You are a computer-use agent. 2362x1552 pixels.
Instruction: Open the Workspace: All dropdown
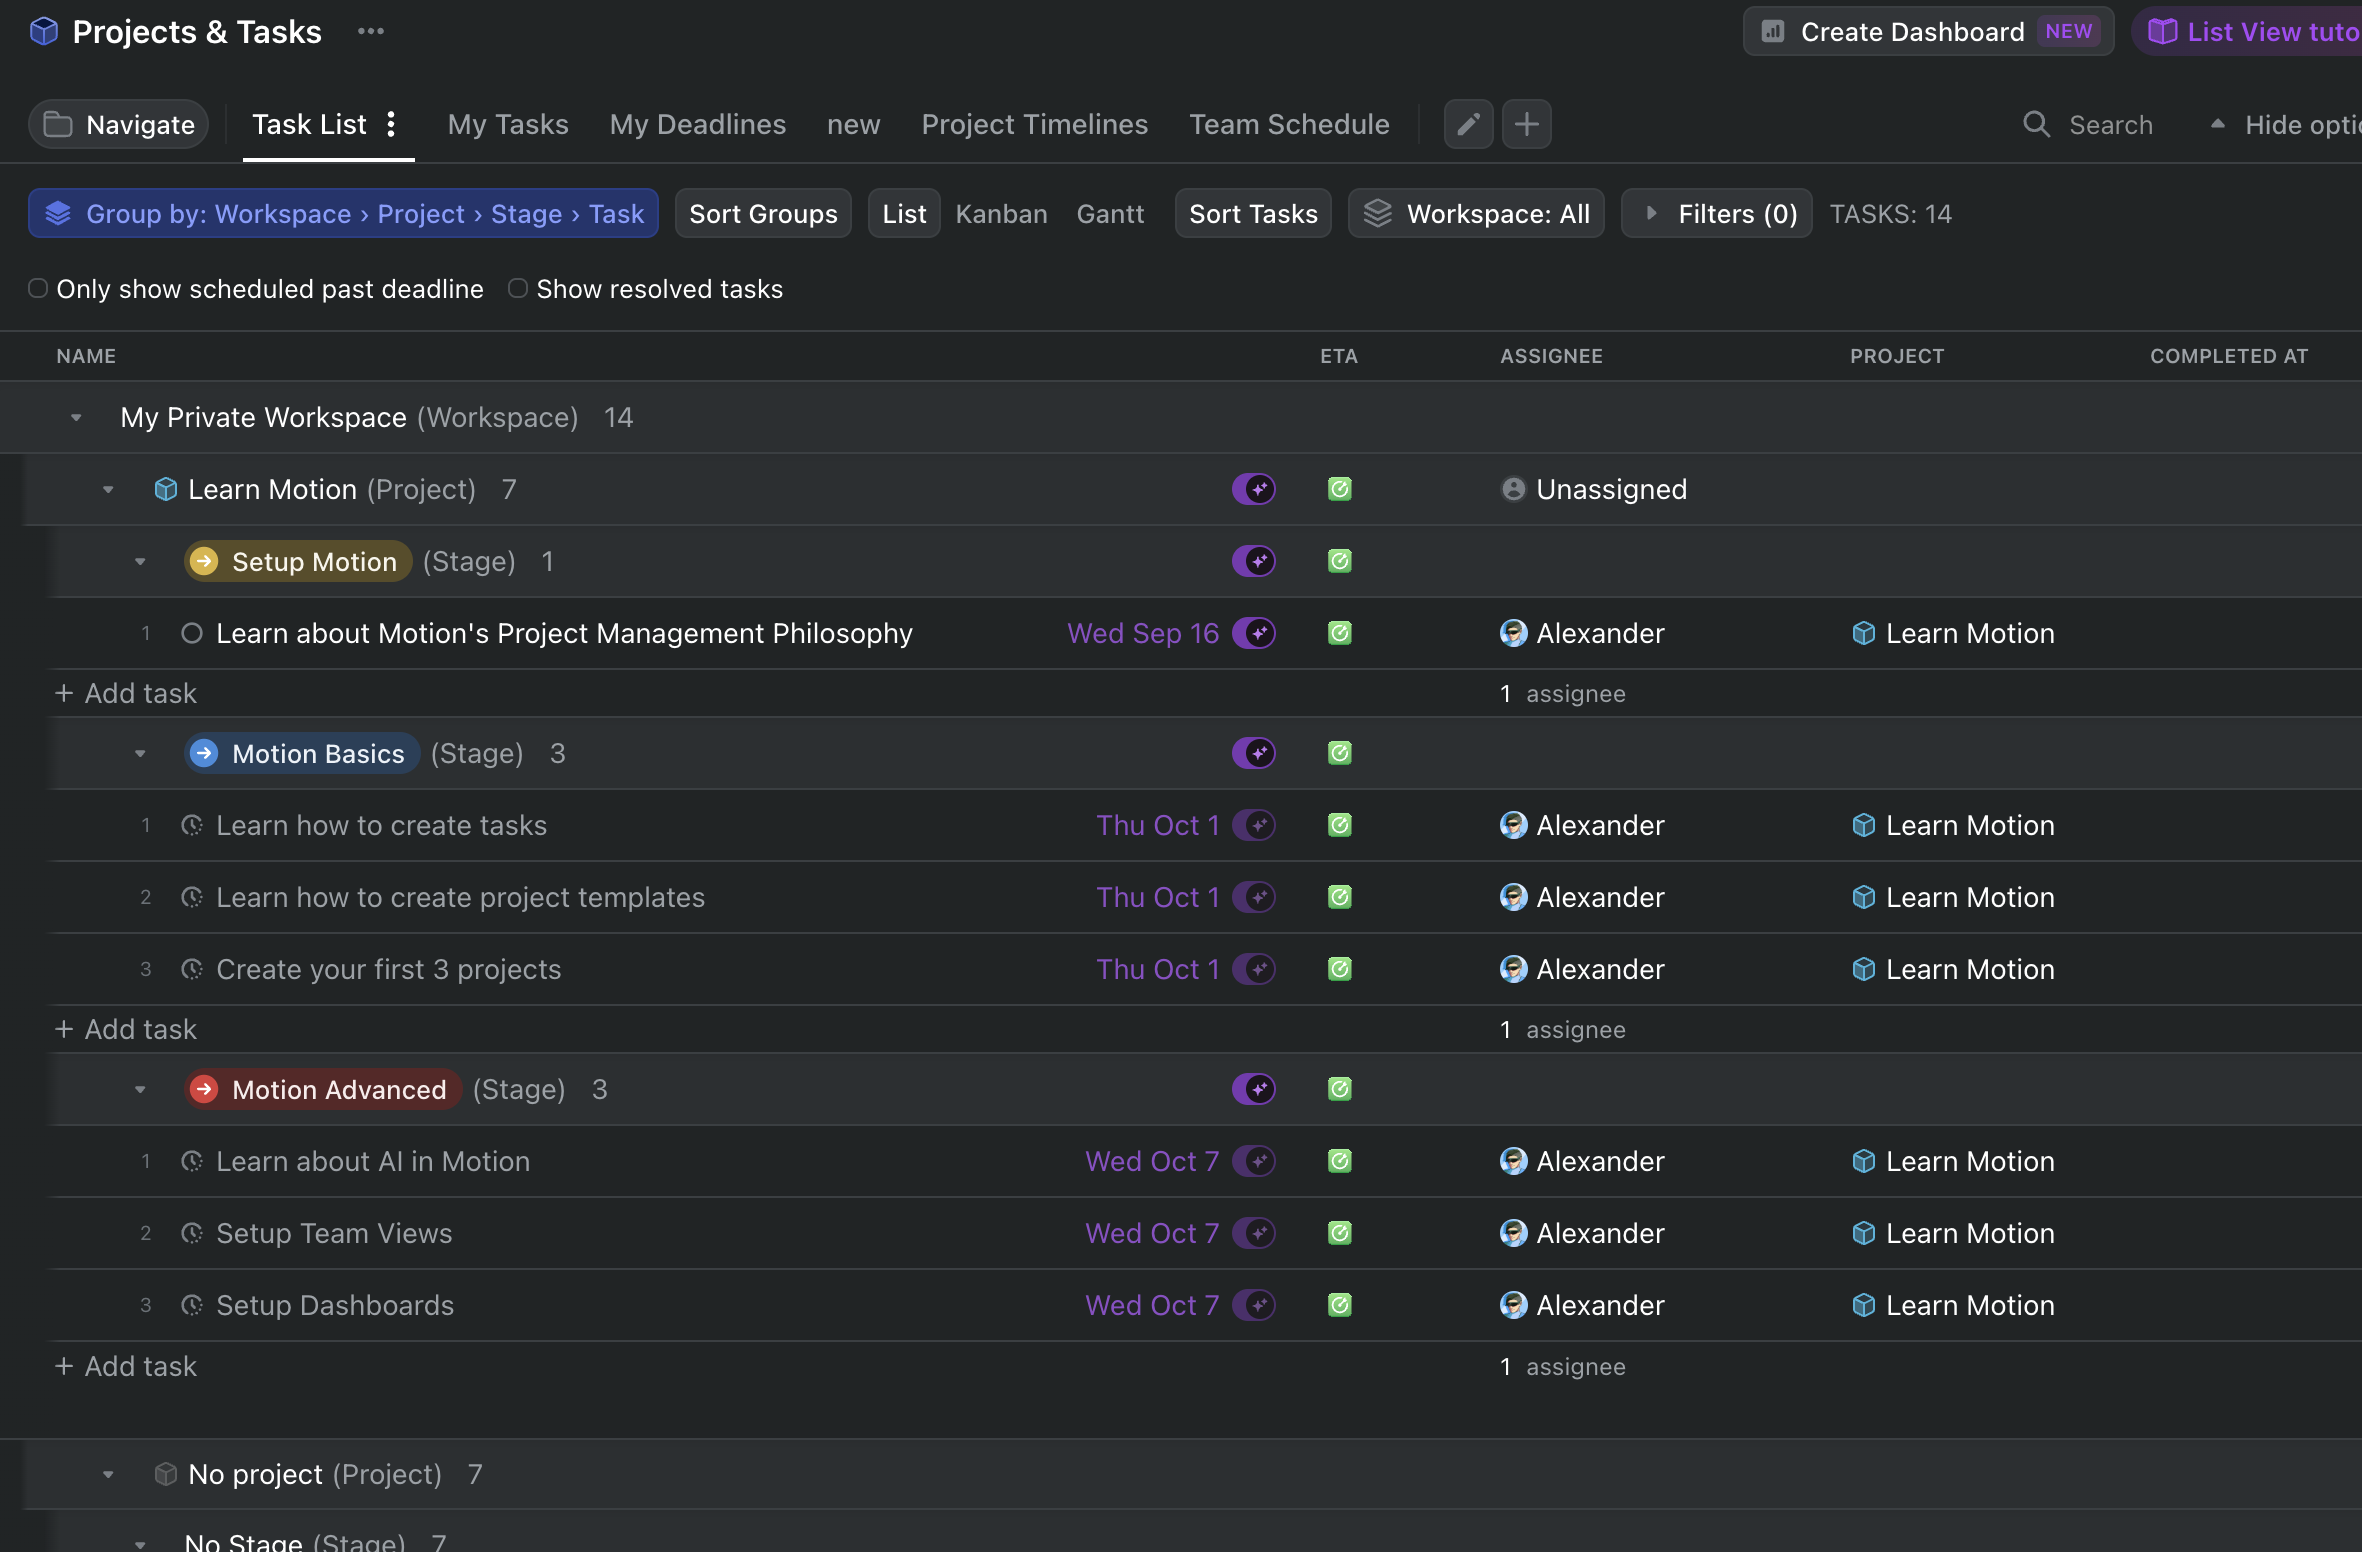tap(1476, 213)
